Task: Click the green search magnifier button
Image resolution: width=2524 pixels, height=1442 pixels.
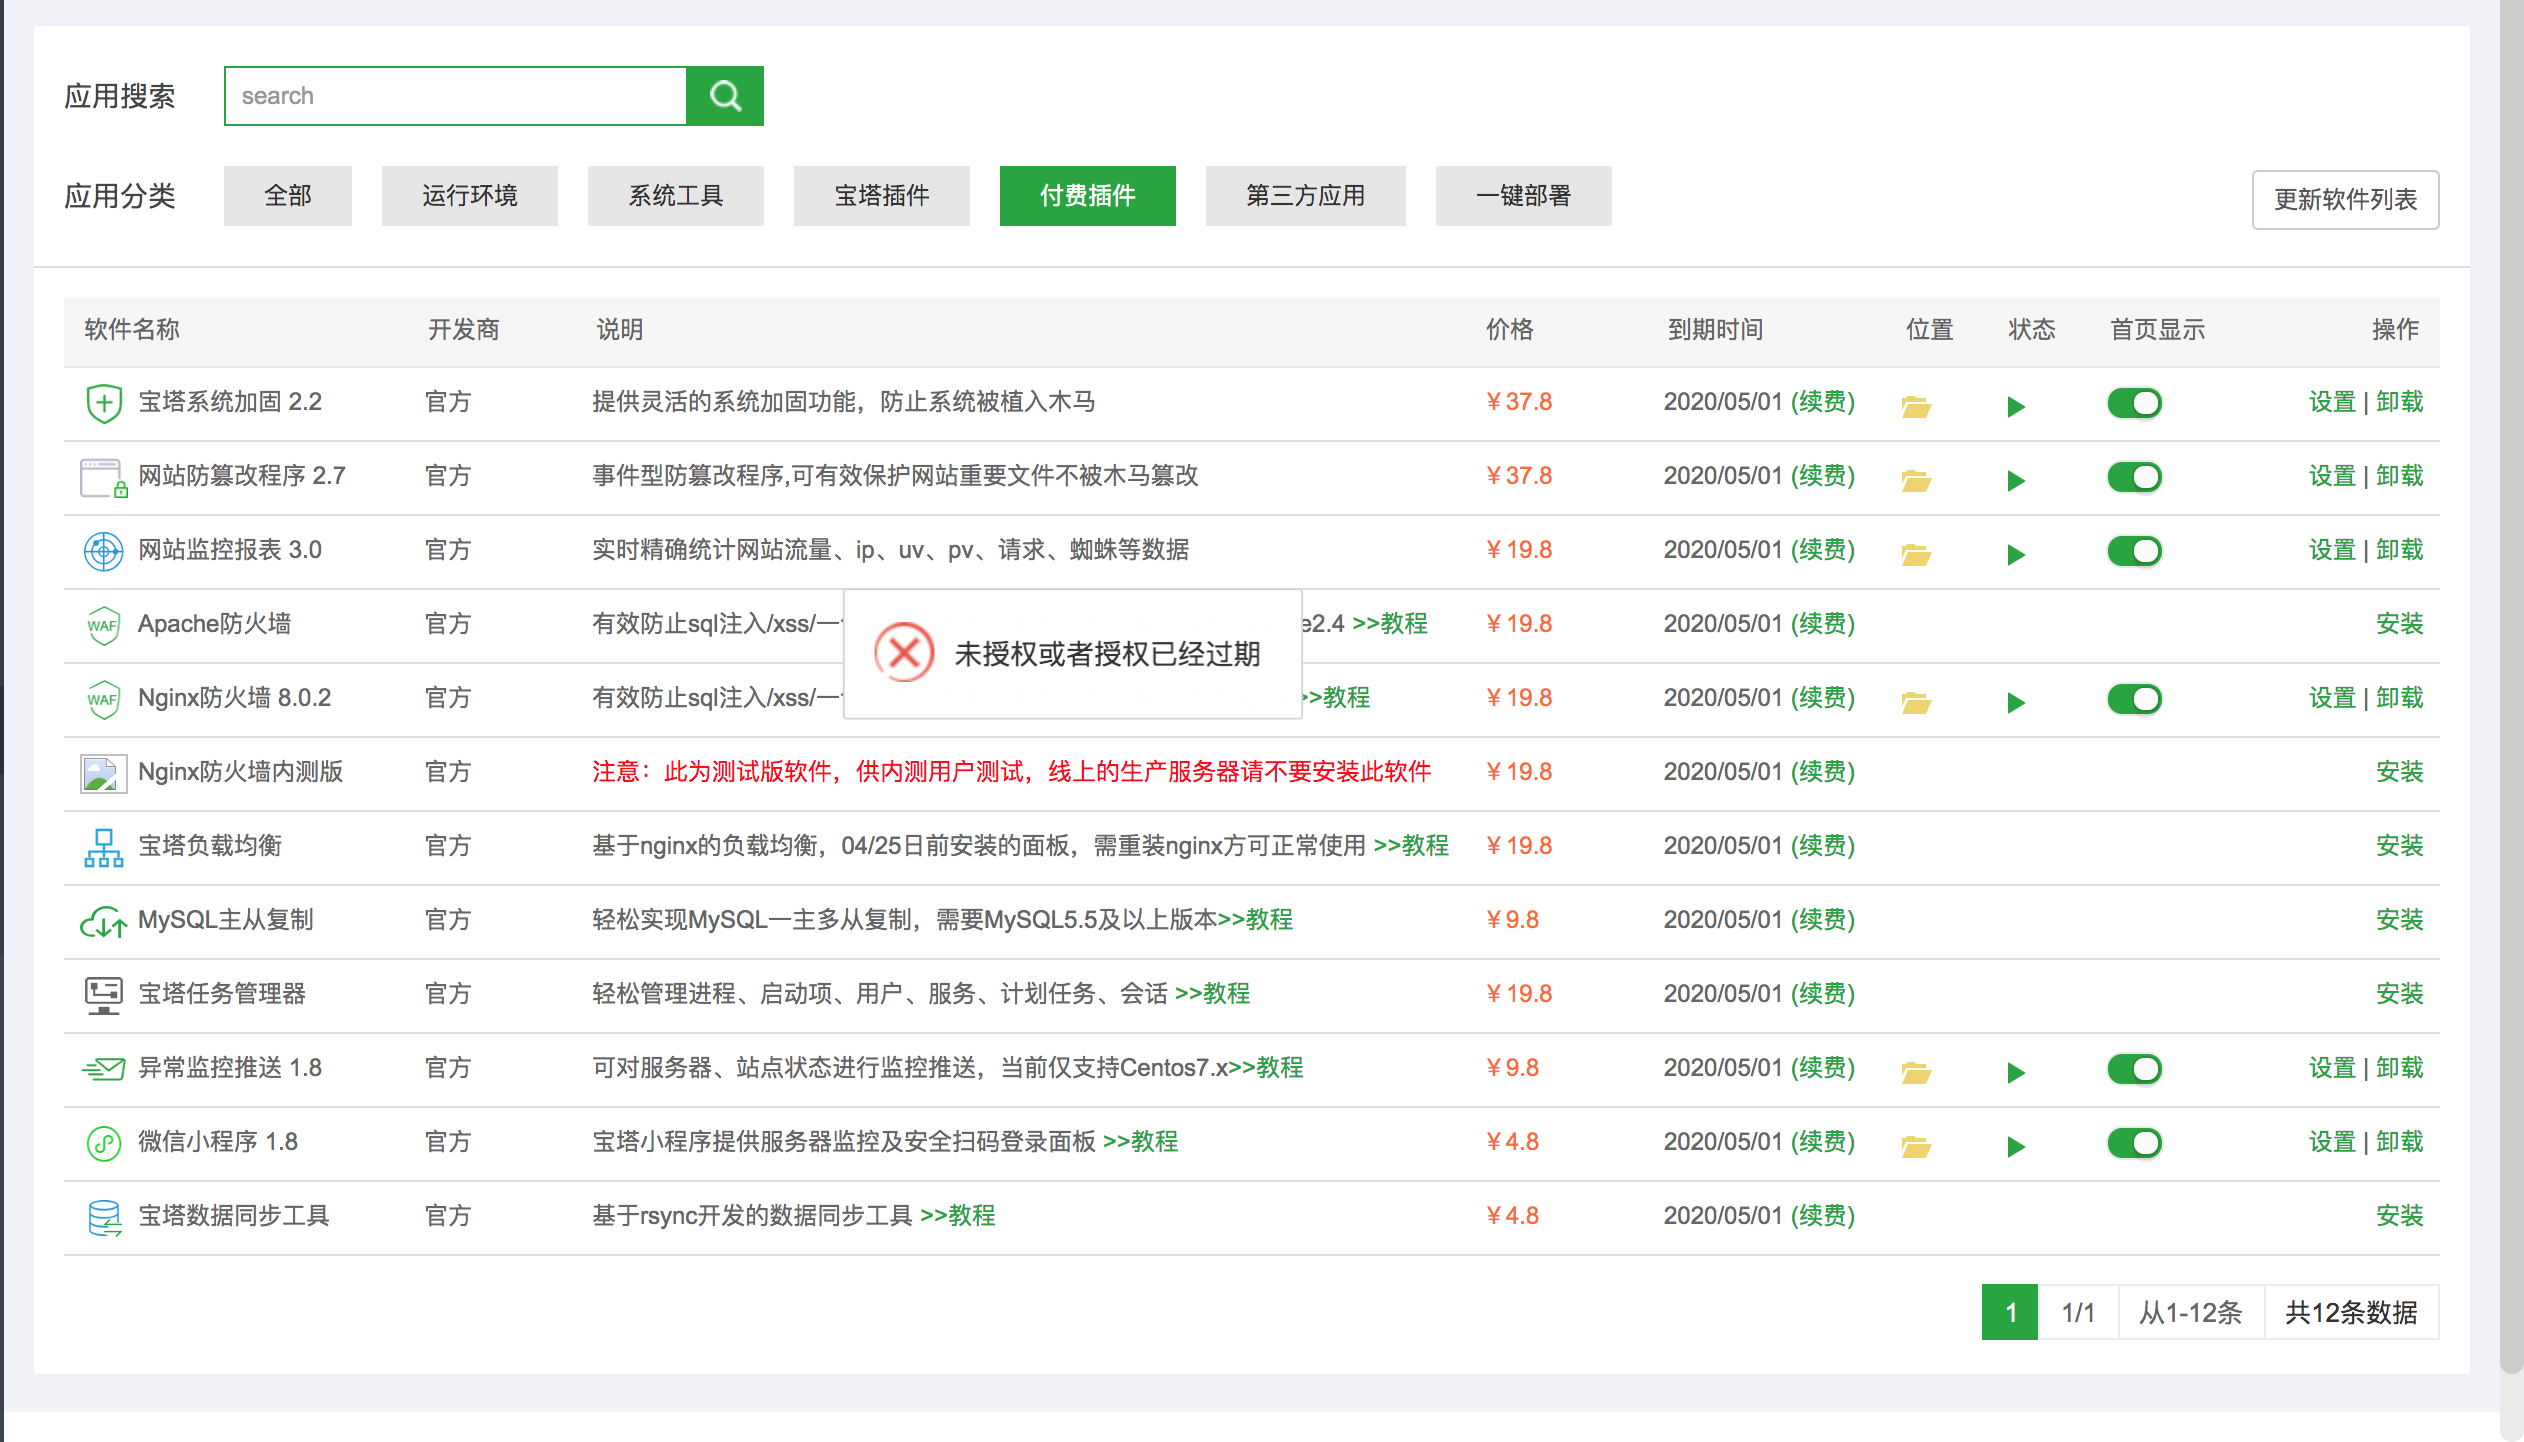Action: click(725, 96)
